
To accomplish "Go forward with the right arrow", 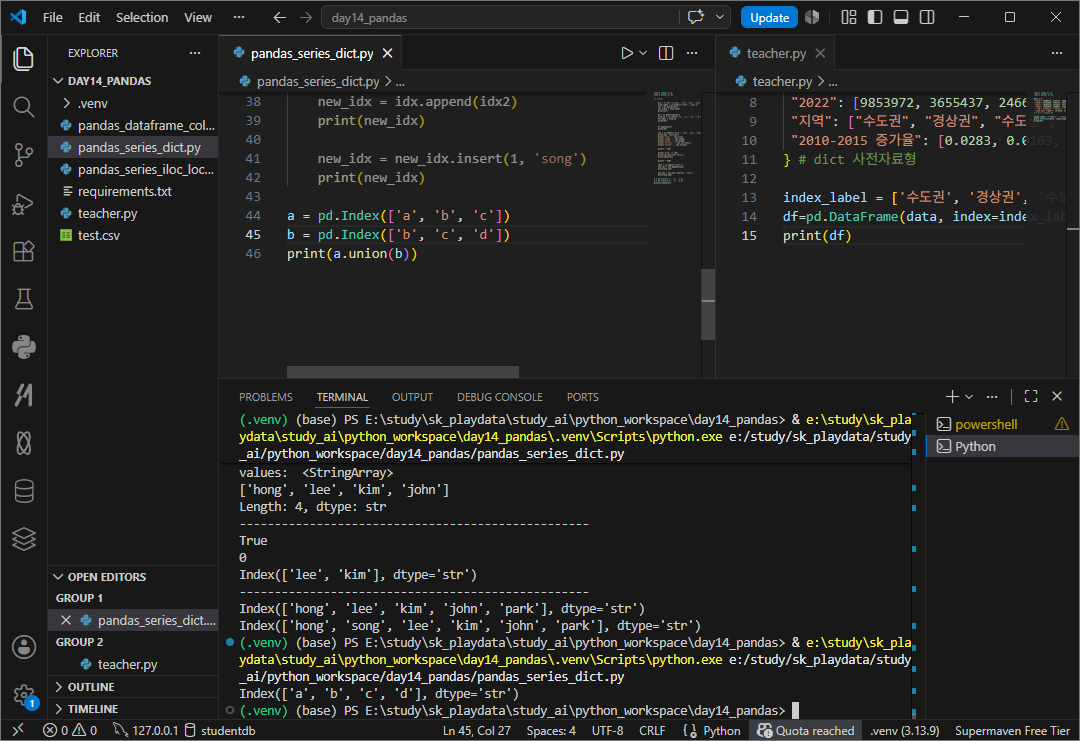I will pos(306,17).
